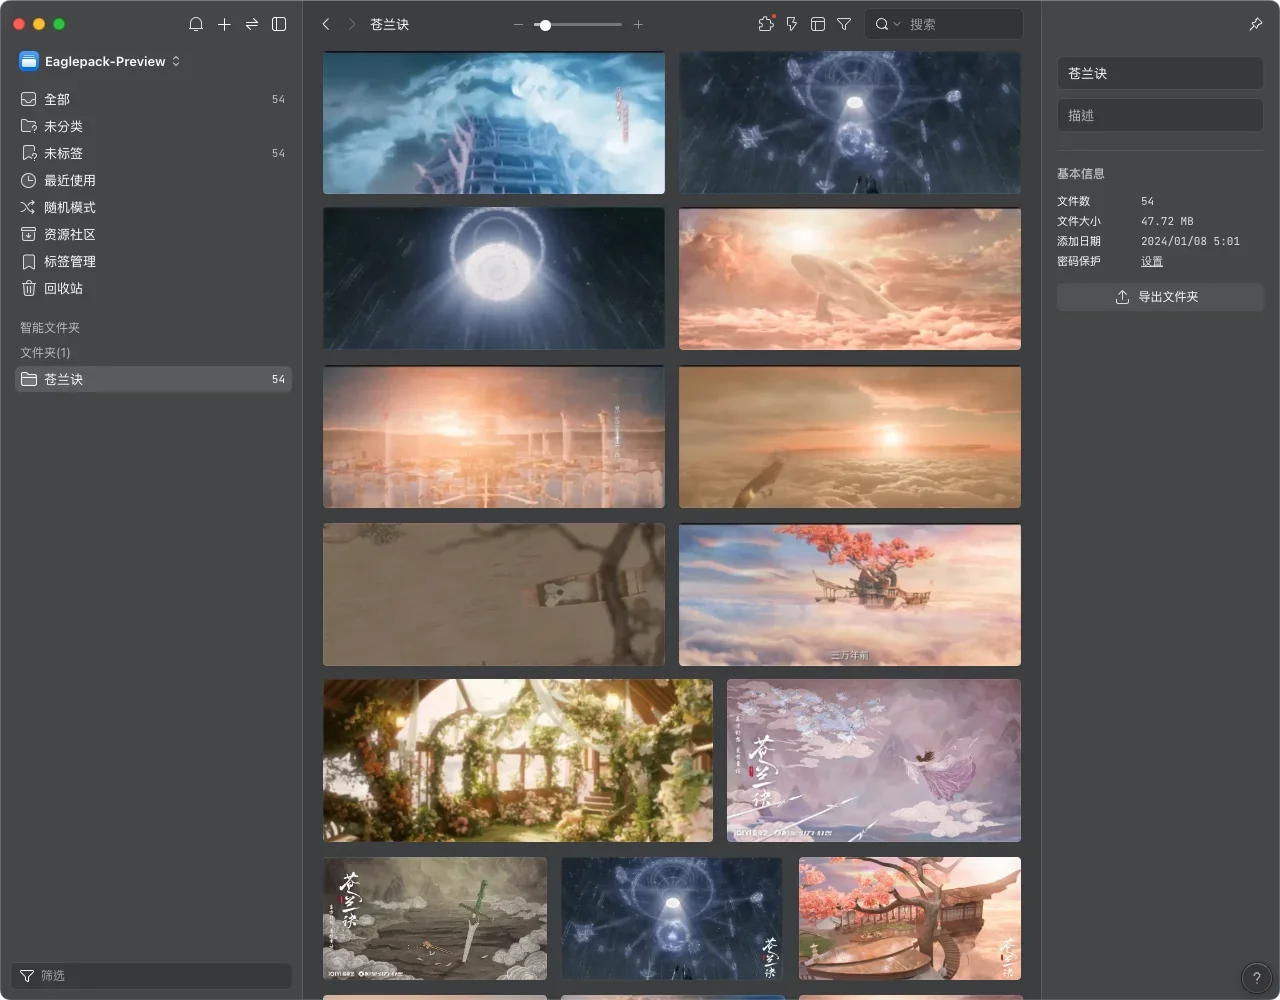1280x1000 pixels.
Task: Open the notifications bell
Action: coord(196,24)
